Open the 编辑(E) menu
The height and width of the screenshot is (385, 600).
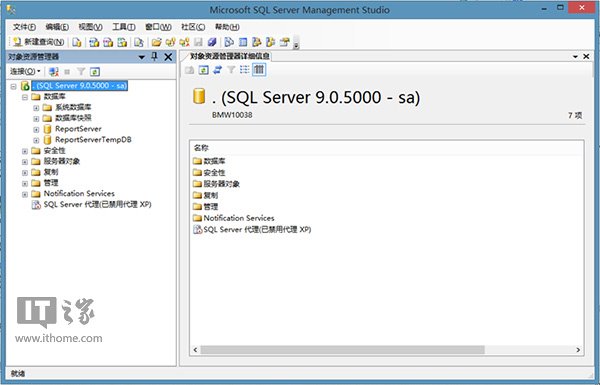tap(57, 27)
